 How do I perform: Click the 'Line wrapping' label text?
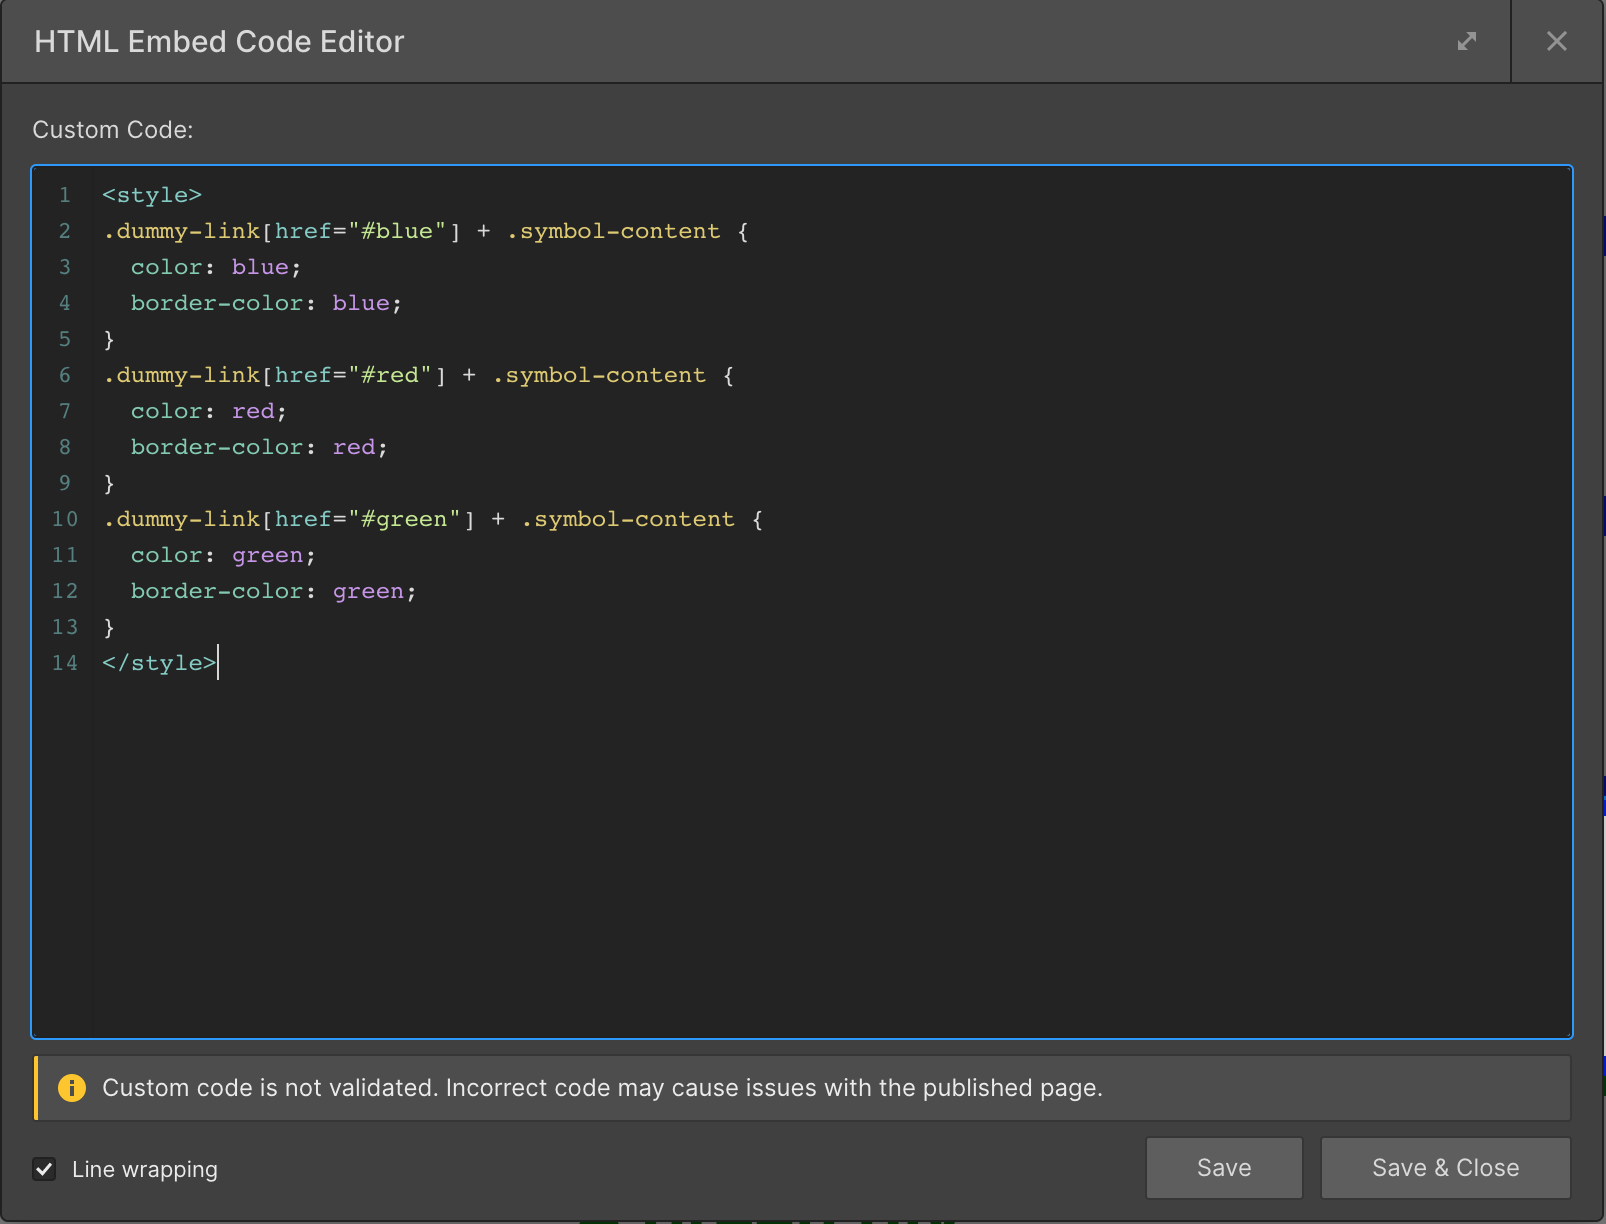click(145, 1169)
